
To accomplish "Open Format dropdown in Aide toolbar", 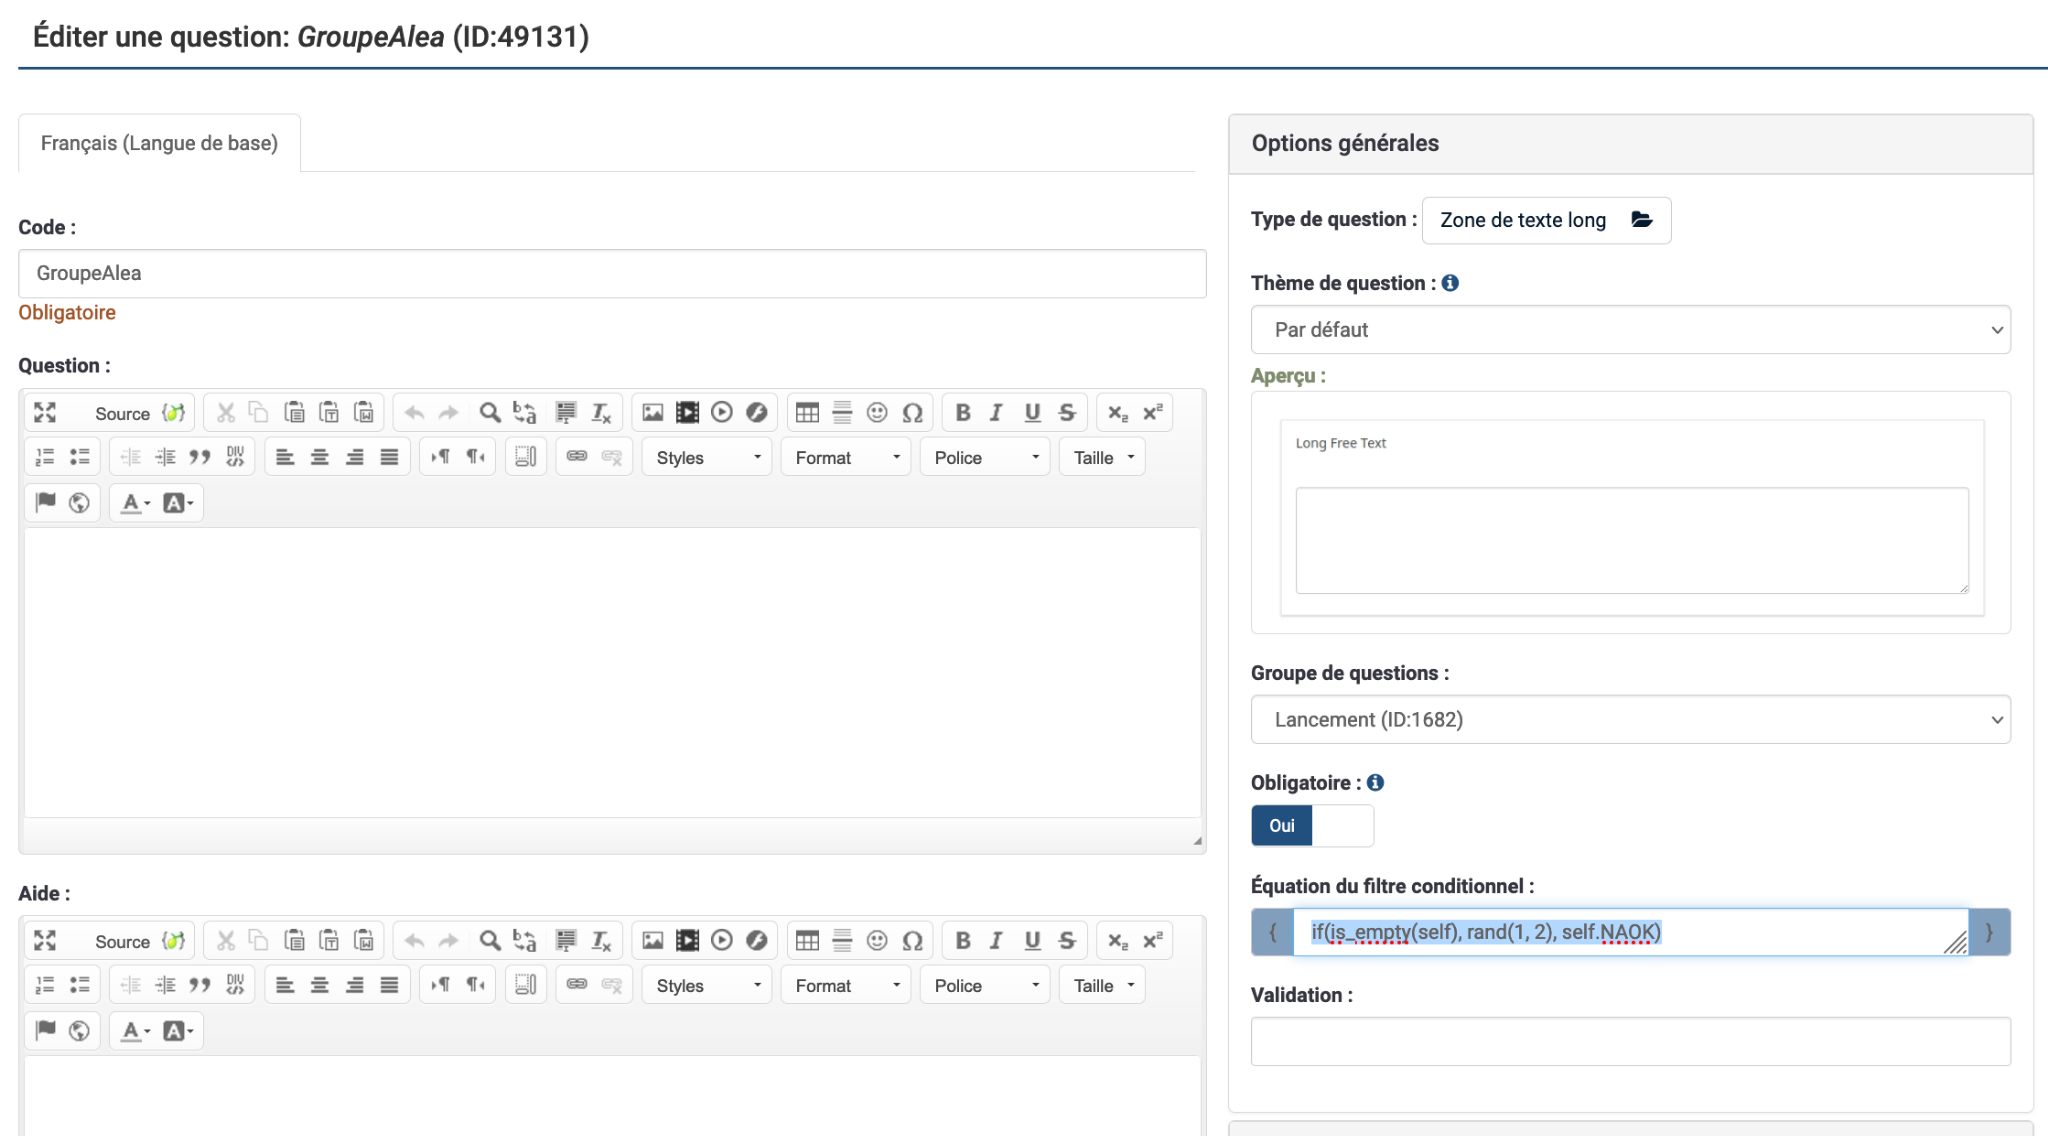I will (x=846, y=985).
